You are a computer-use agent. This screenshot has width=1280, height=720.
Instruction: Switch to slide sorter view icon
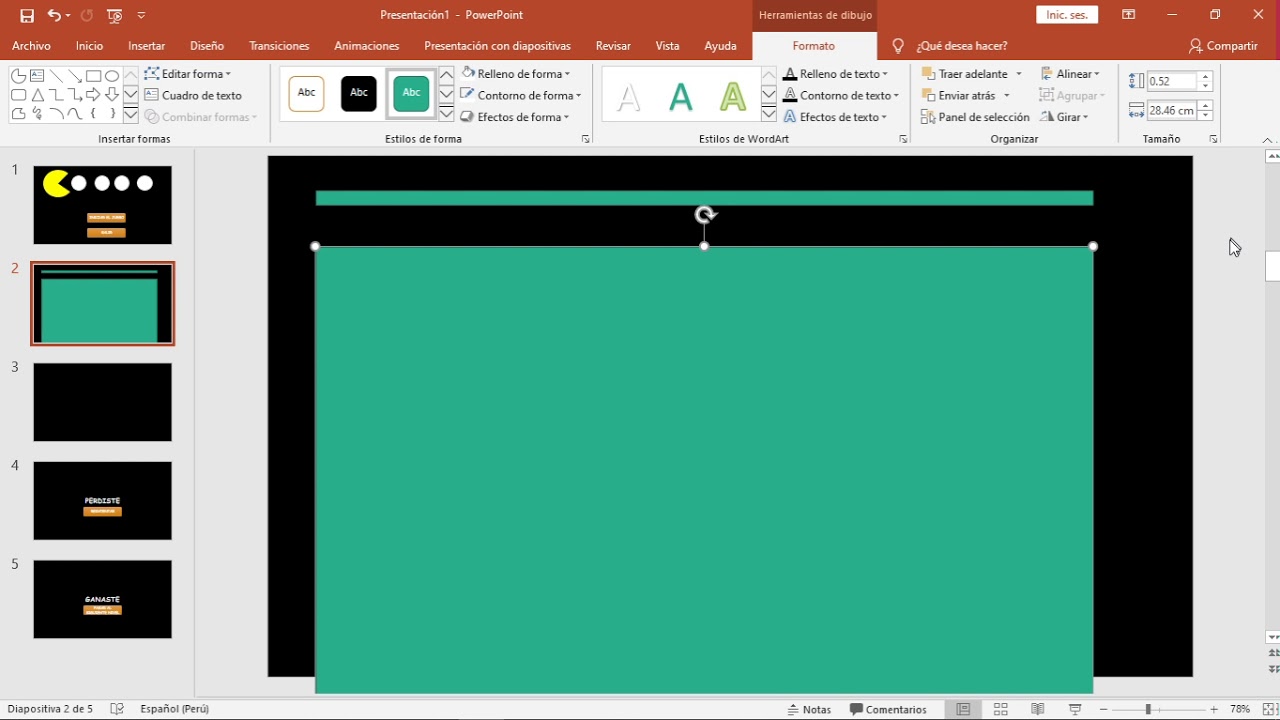click(x=1000, y=709)
